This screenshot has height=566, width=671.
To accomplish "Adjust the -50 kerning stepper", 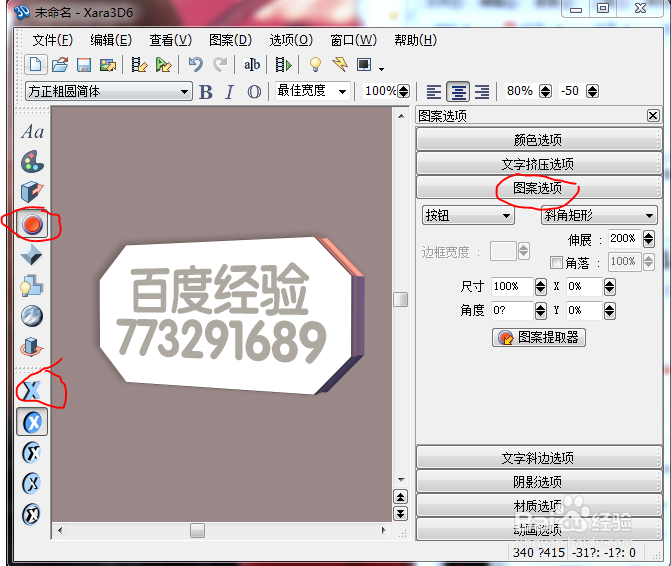I will coord(592,91).
